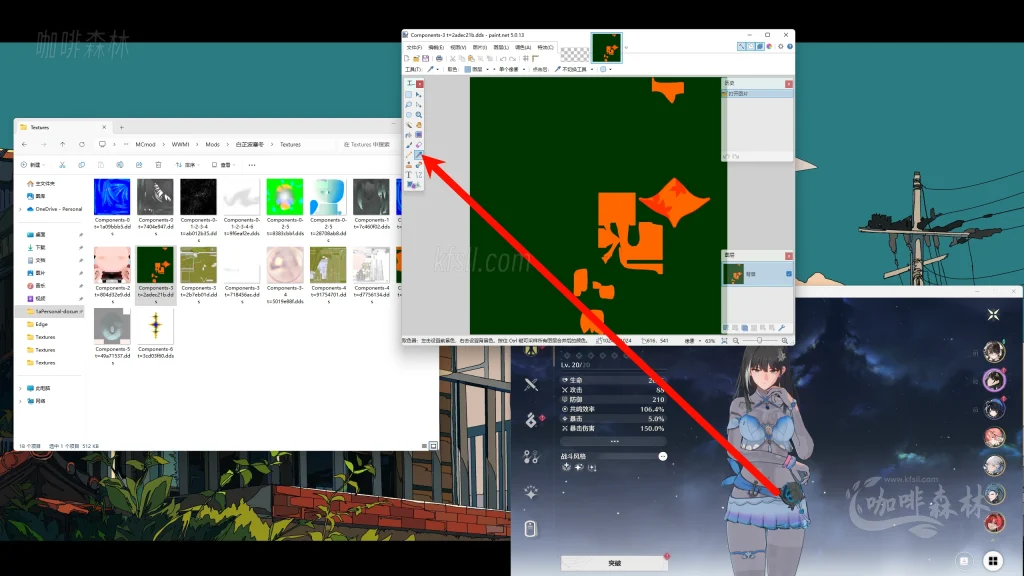Select the Gradient tool

click(x=419, y=135)
